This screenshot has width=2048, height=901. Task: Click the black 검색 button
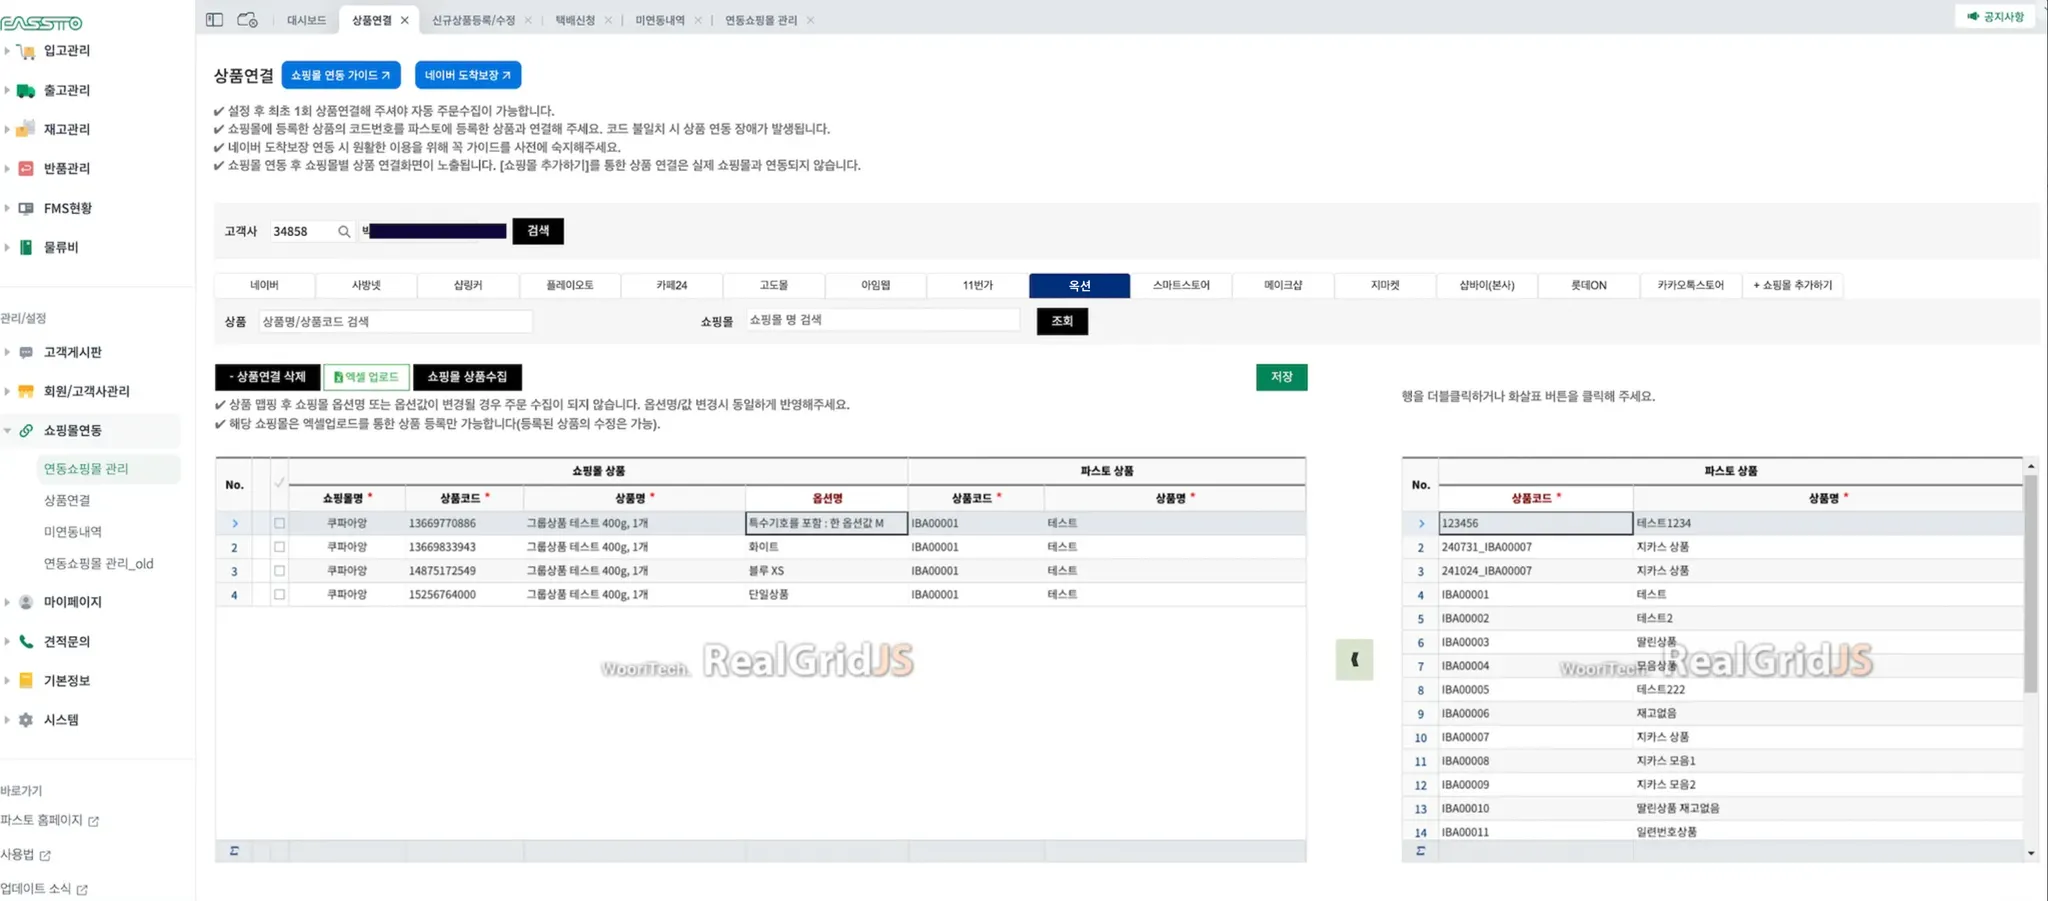click(x=538, y=231)
